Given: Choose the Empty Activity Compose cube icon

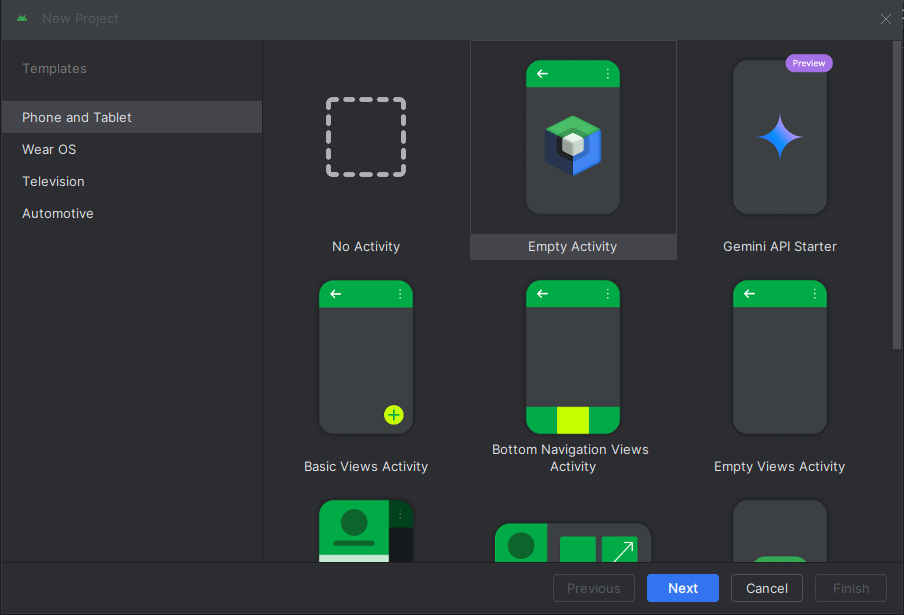Looking at the screenshot, I should click(572, 145).
